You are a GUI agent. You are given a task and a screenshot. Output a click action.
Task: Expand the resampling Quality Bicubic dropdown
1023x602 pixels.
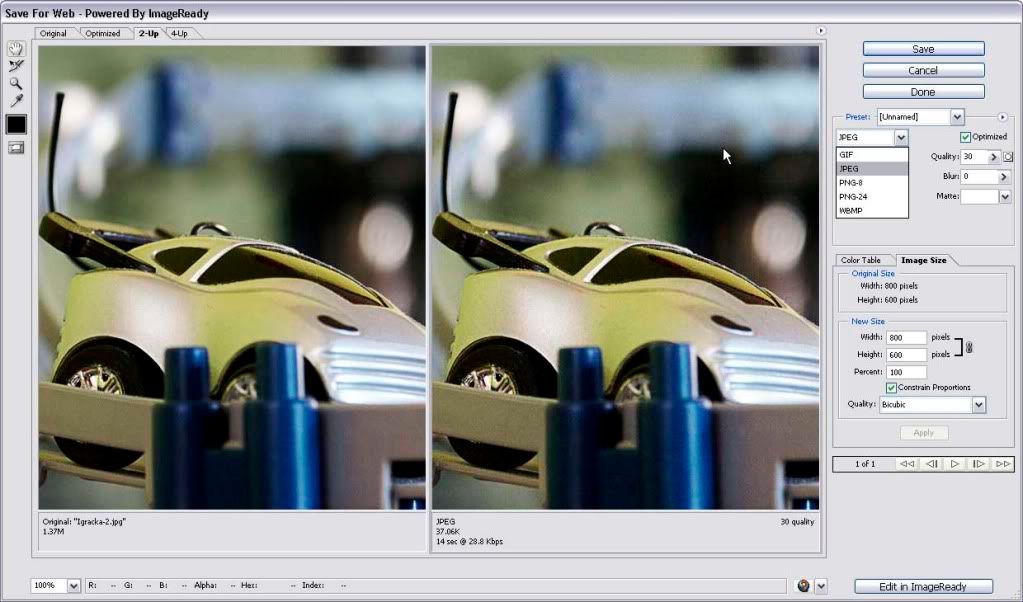coord(978,405)
